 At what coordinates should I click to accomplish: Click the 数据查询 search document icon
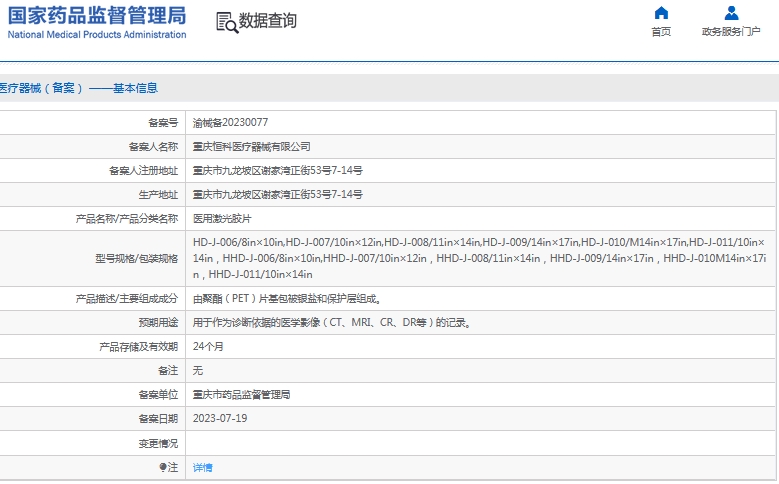227,22
